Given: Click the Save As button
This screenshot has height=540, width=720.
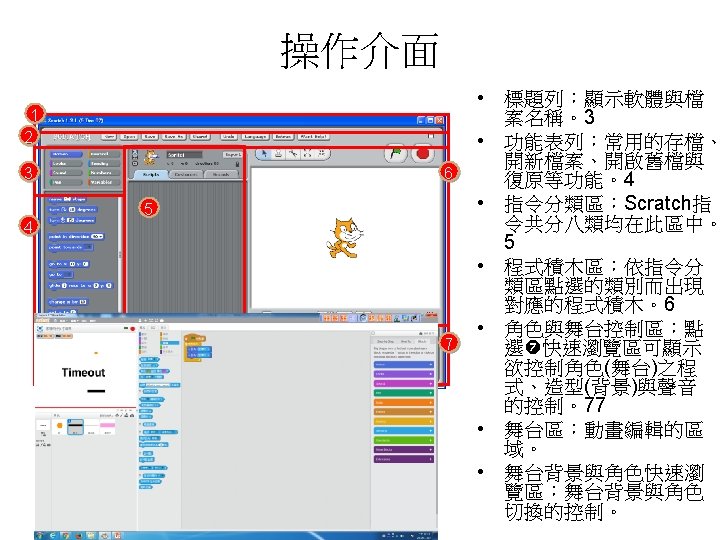Looking at the screenshot, I should (x=174, y=137).
